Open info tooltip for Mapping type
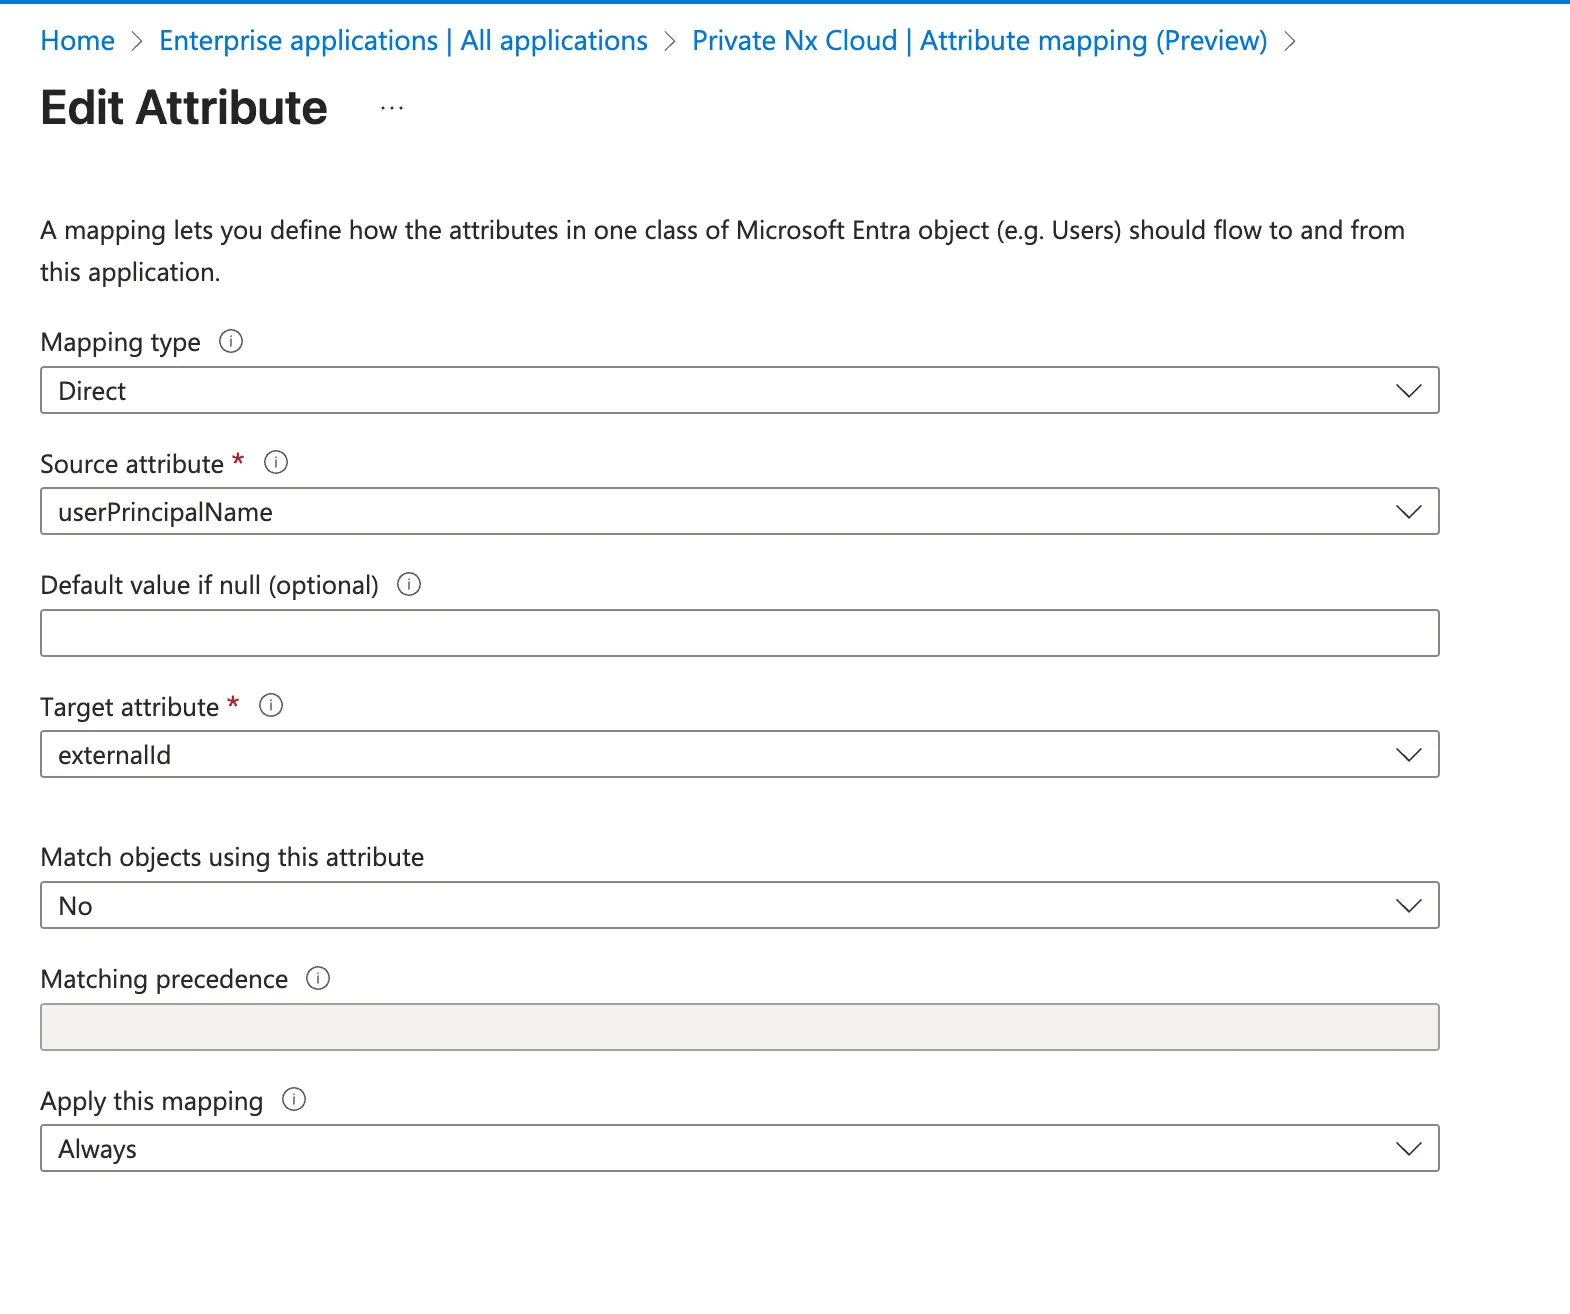Image resolution: width=1570 pixels, height=1314 pixels. pos(231,342)
